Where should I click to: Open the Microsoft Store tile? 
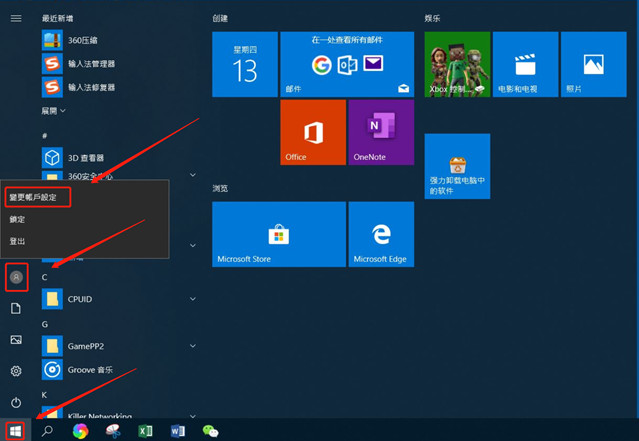click(x=279, y=234)
